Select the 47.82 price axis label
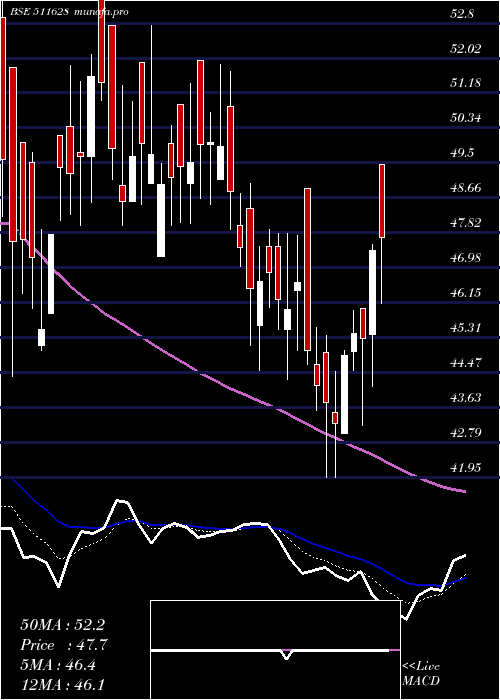The image size is (500, 700). tap(466, 223)
